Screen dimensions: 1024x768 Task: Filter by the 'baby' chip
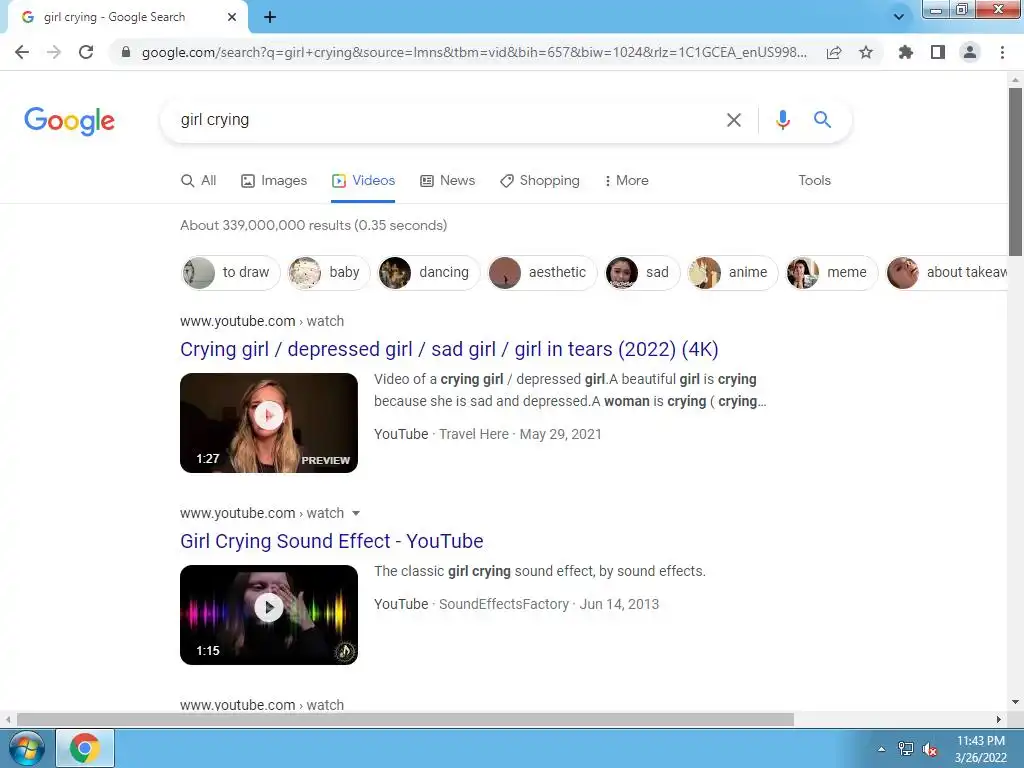click(x=329, y=272)
